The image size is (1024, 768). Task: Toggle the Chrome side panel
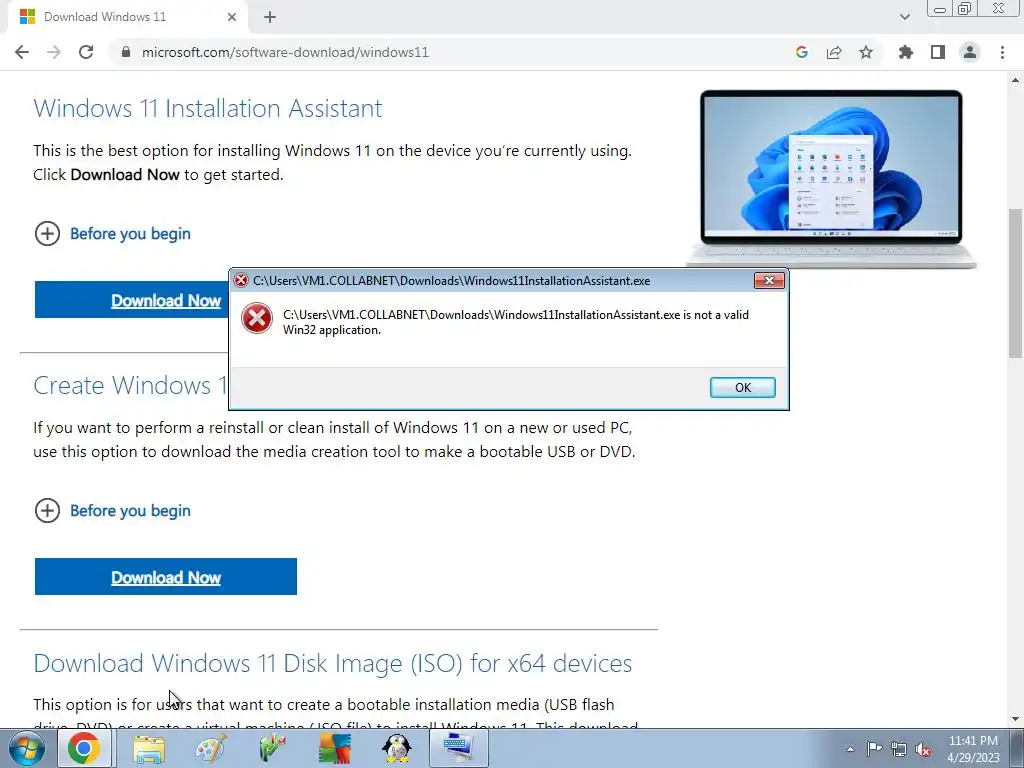(938, 52)
